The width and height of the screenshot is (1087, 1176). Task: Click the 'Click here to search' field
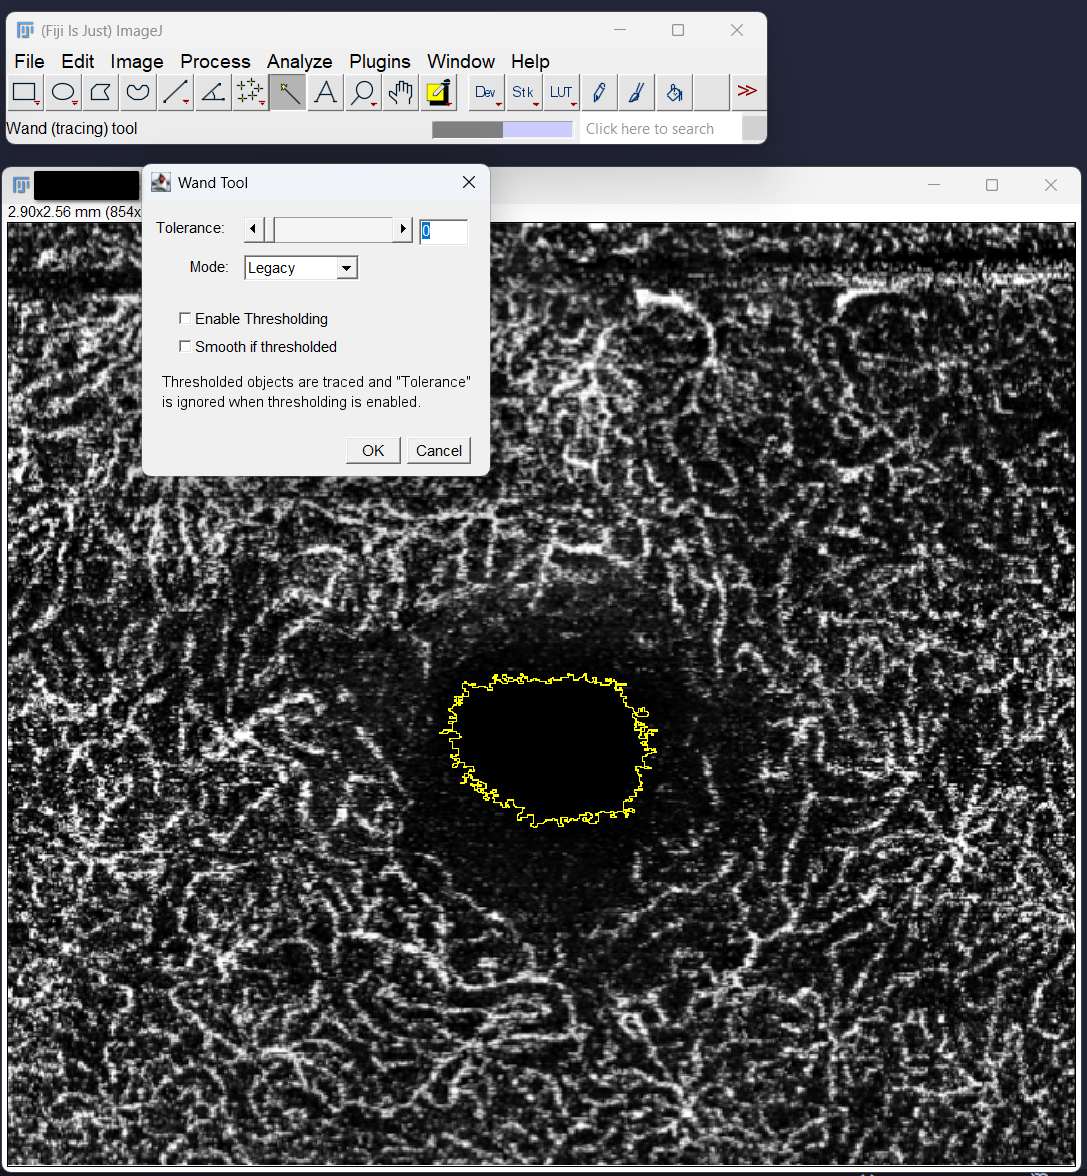pyautogui.click(x=660, y=129)
